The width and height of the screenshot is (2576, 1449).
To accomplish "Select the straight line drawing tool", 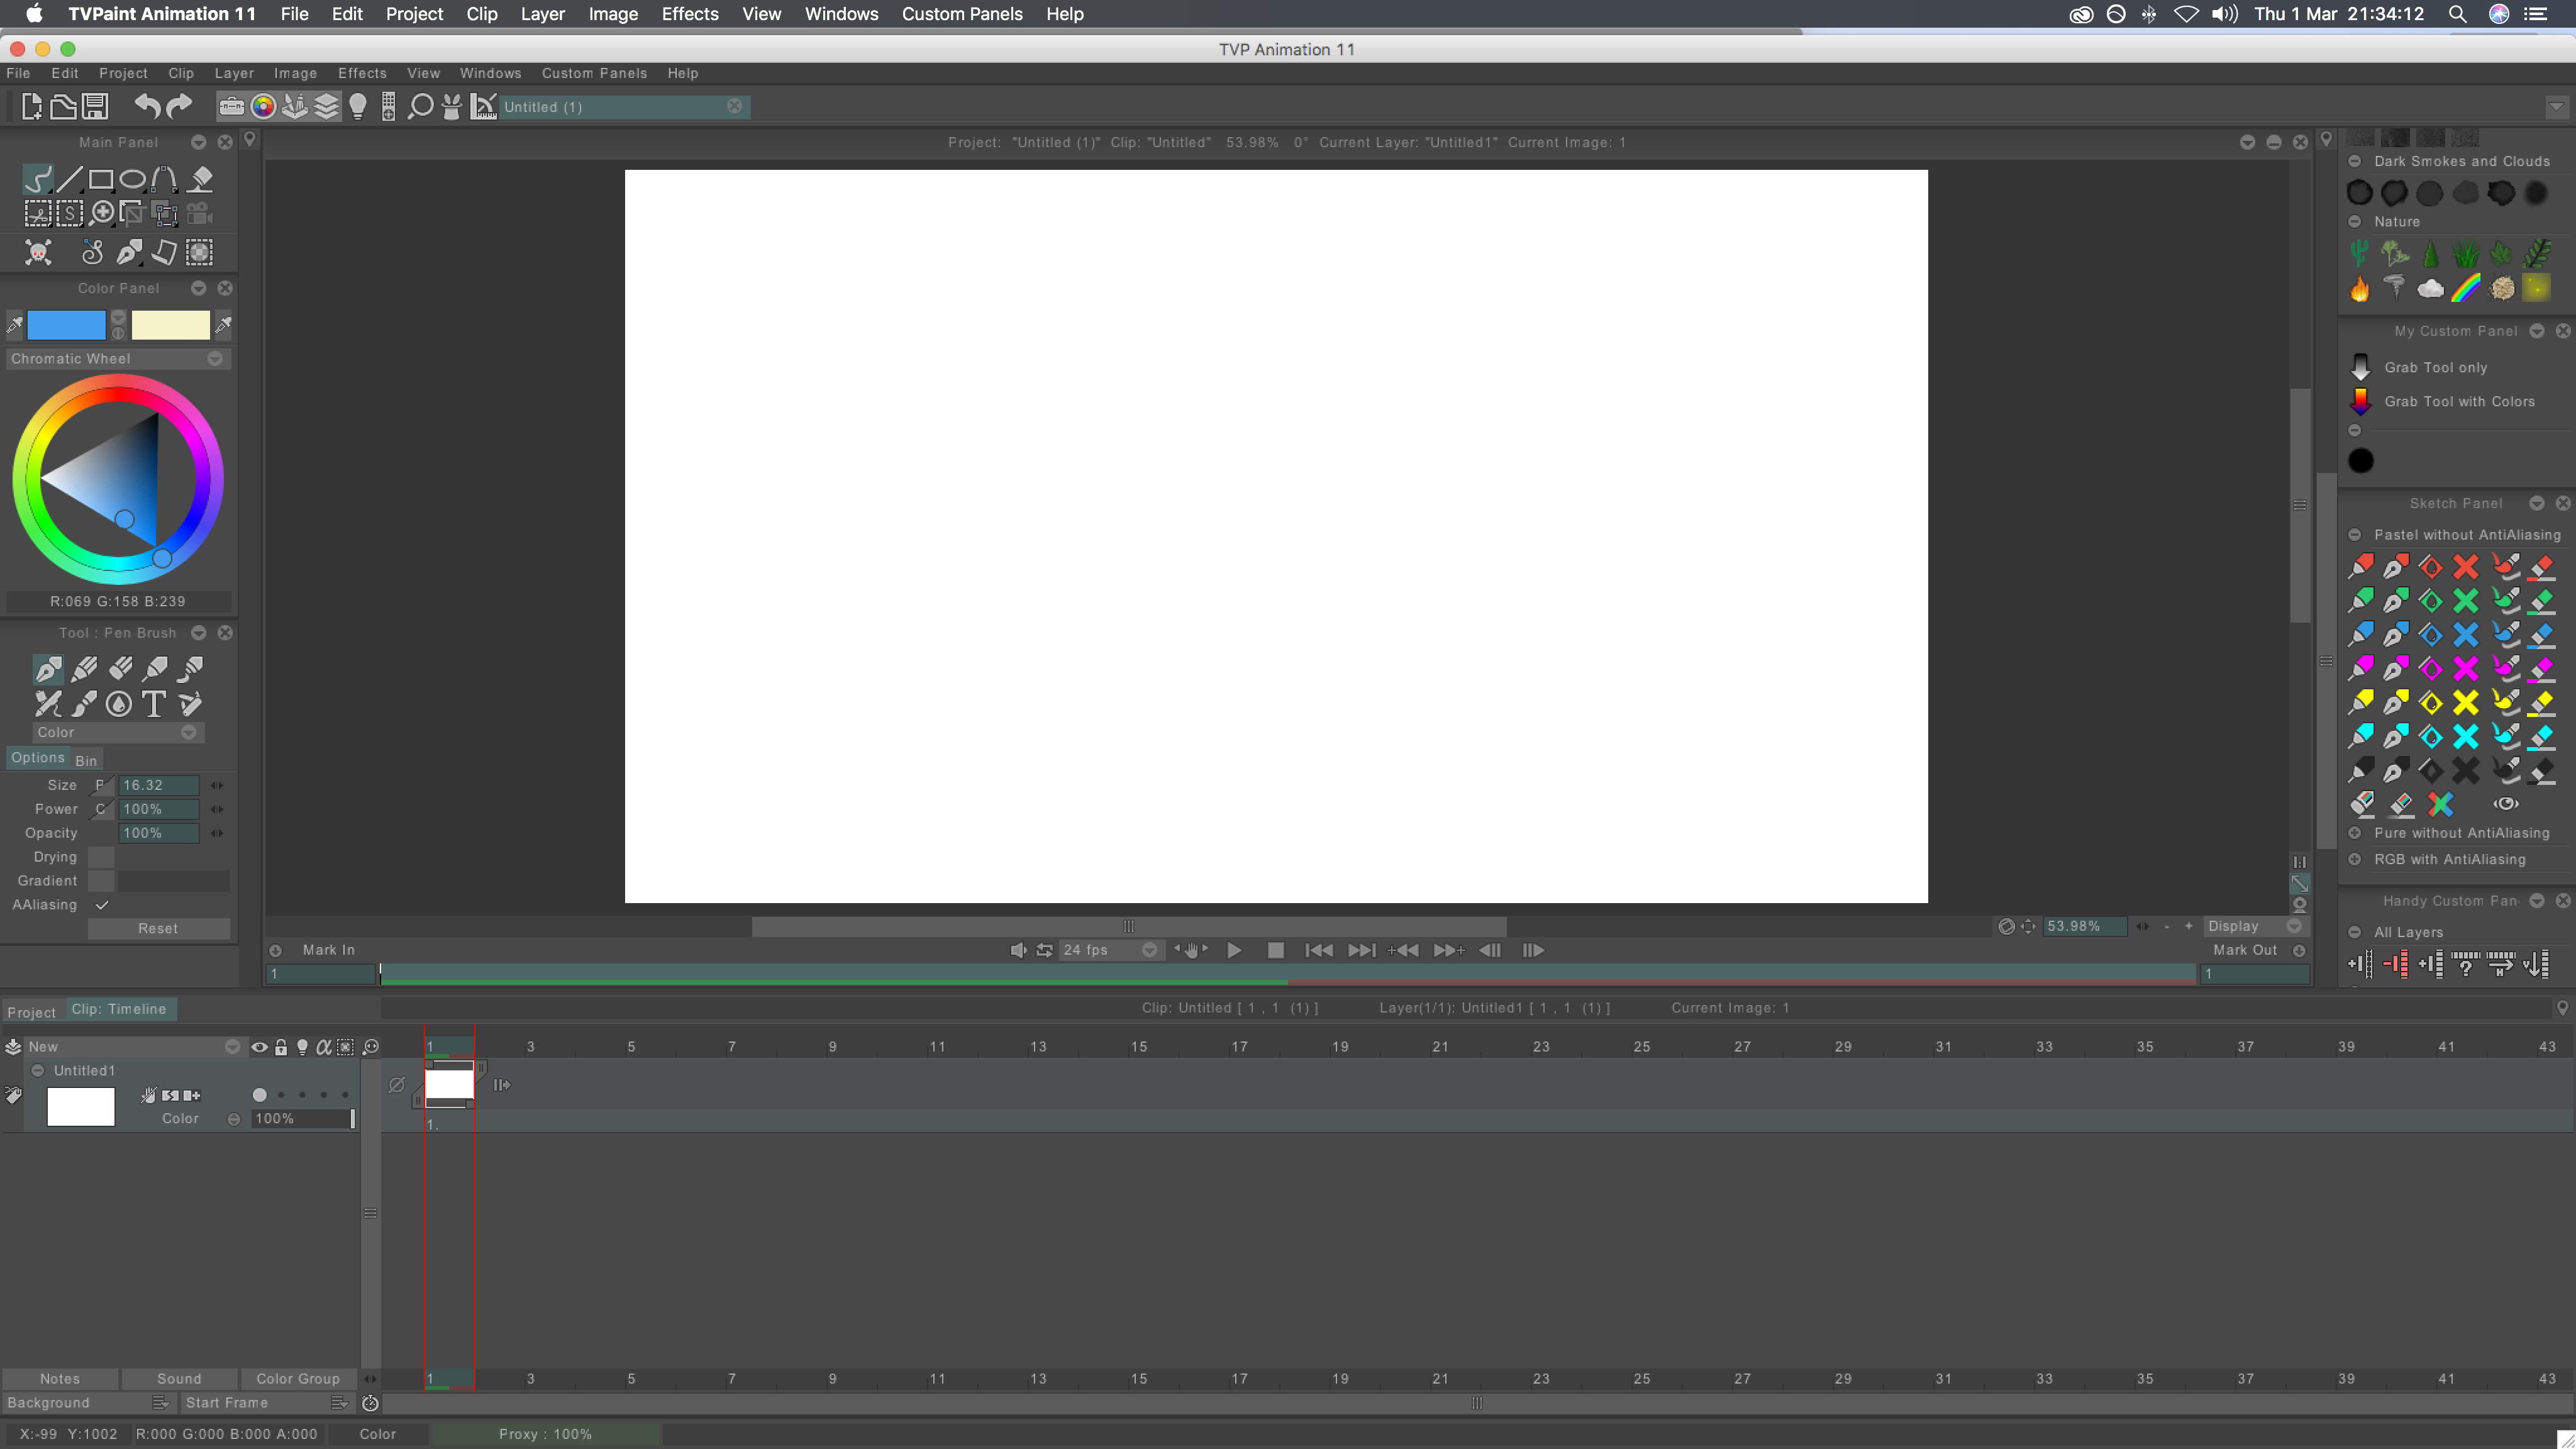I will [69, 179].
